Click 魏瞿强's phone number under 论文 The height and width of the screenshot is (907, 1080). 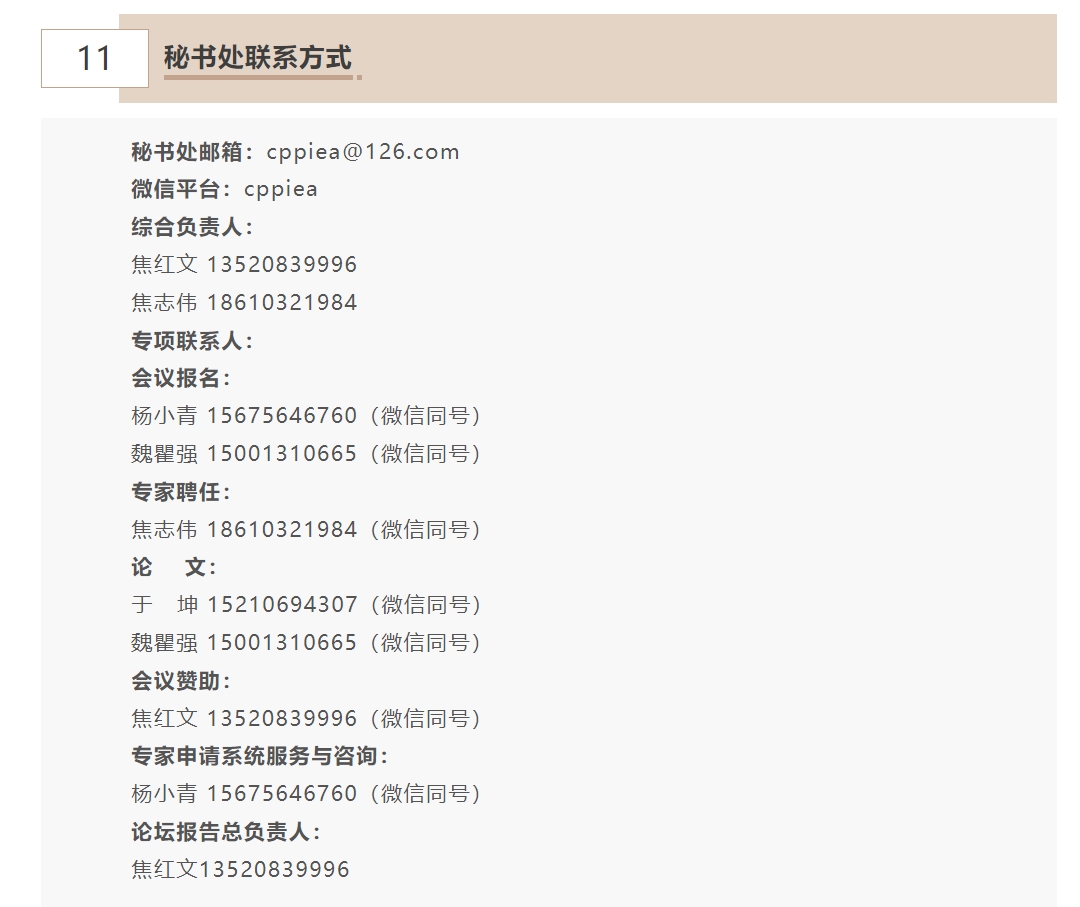click(x=282, y=643)
